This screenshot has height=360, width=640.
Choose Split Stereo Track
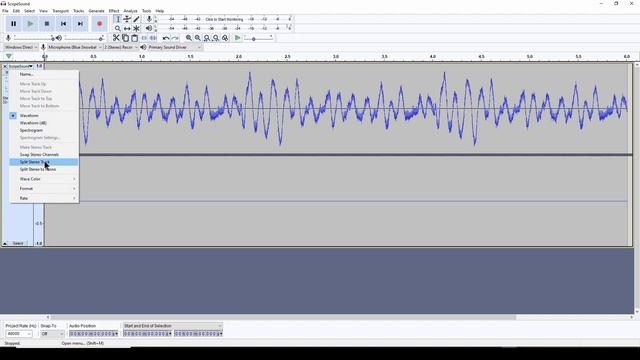tap(44, 162)
